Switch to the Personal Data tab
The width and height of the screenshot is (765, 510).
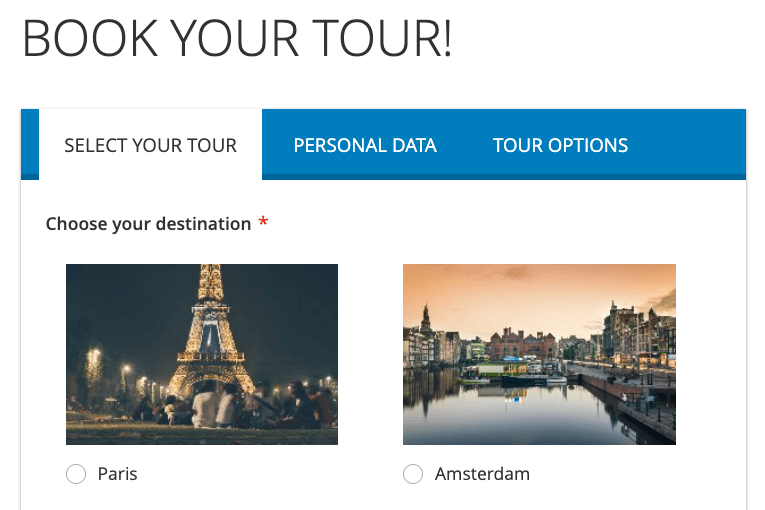click(x=365, y=145)
